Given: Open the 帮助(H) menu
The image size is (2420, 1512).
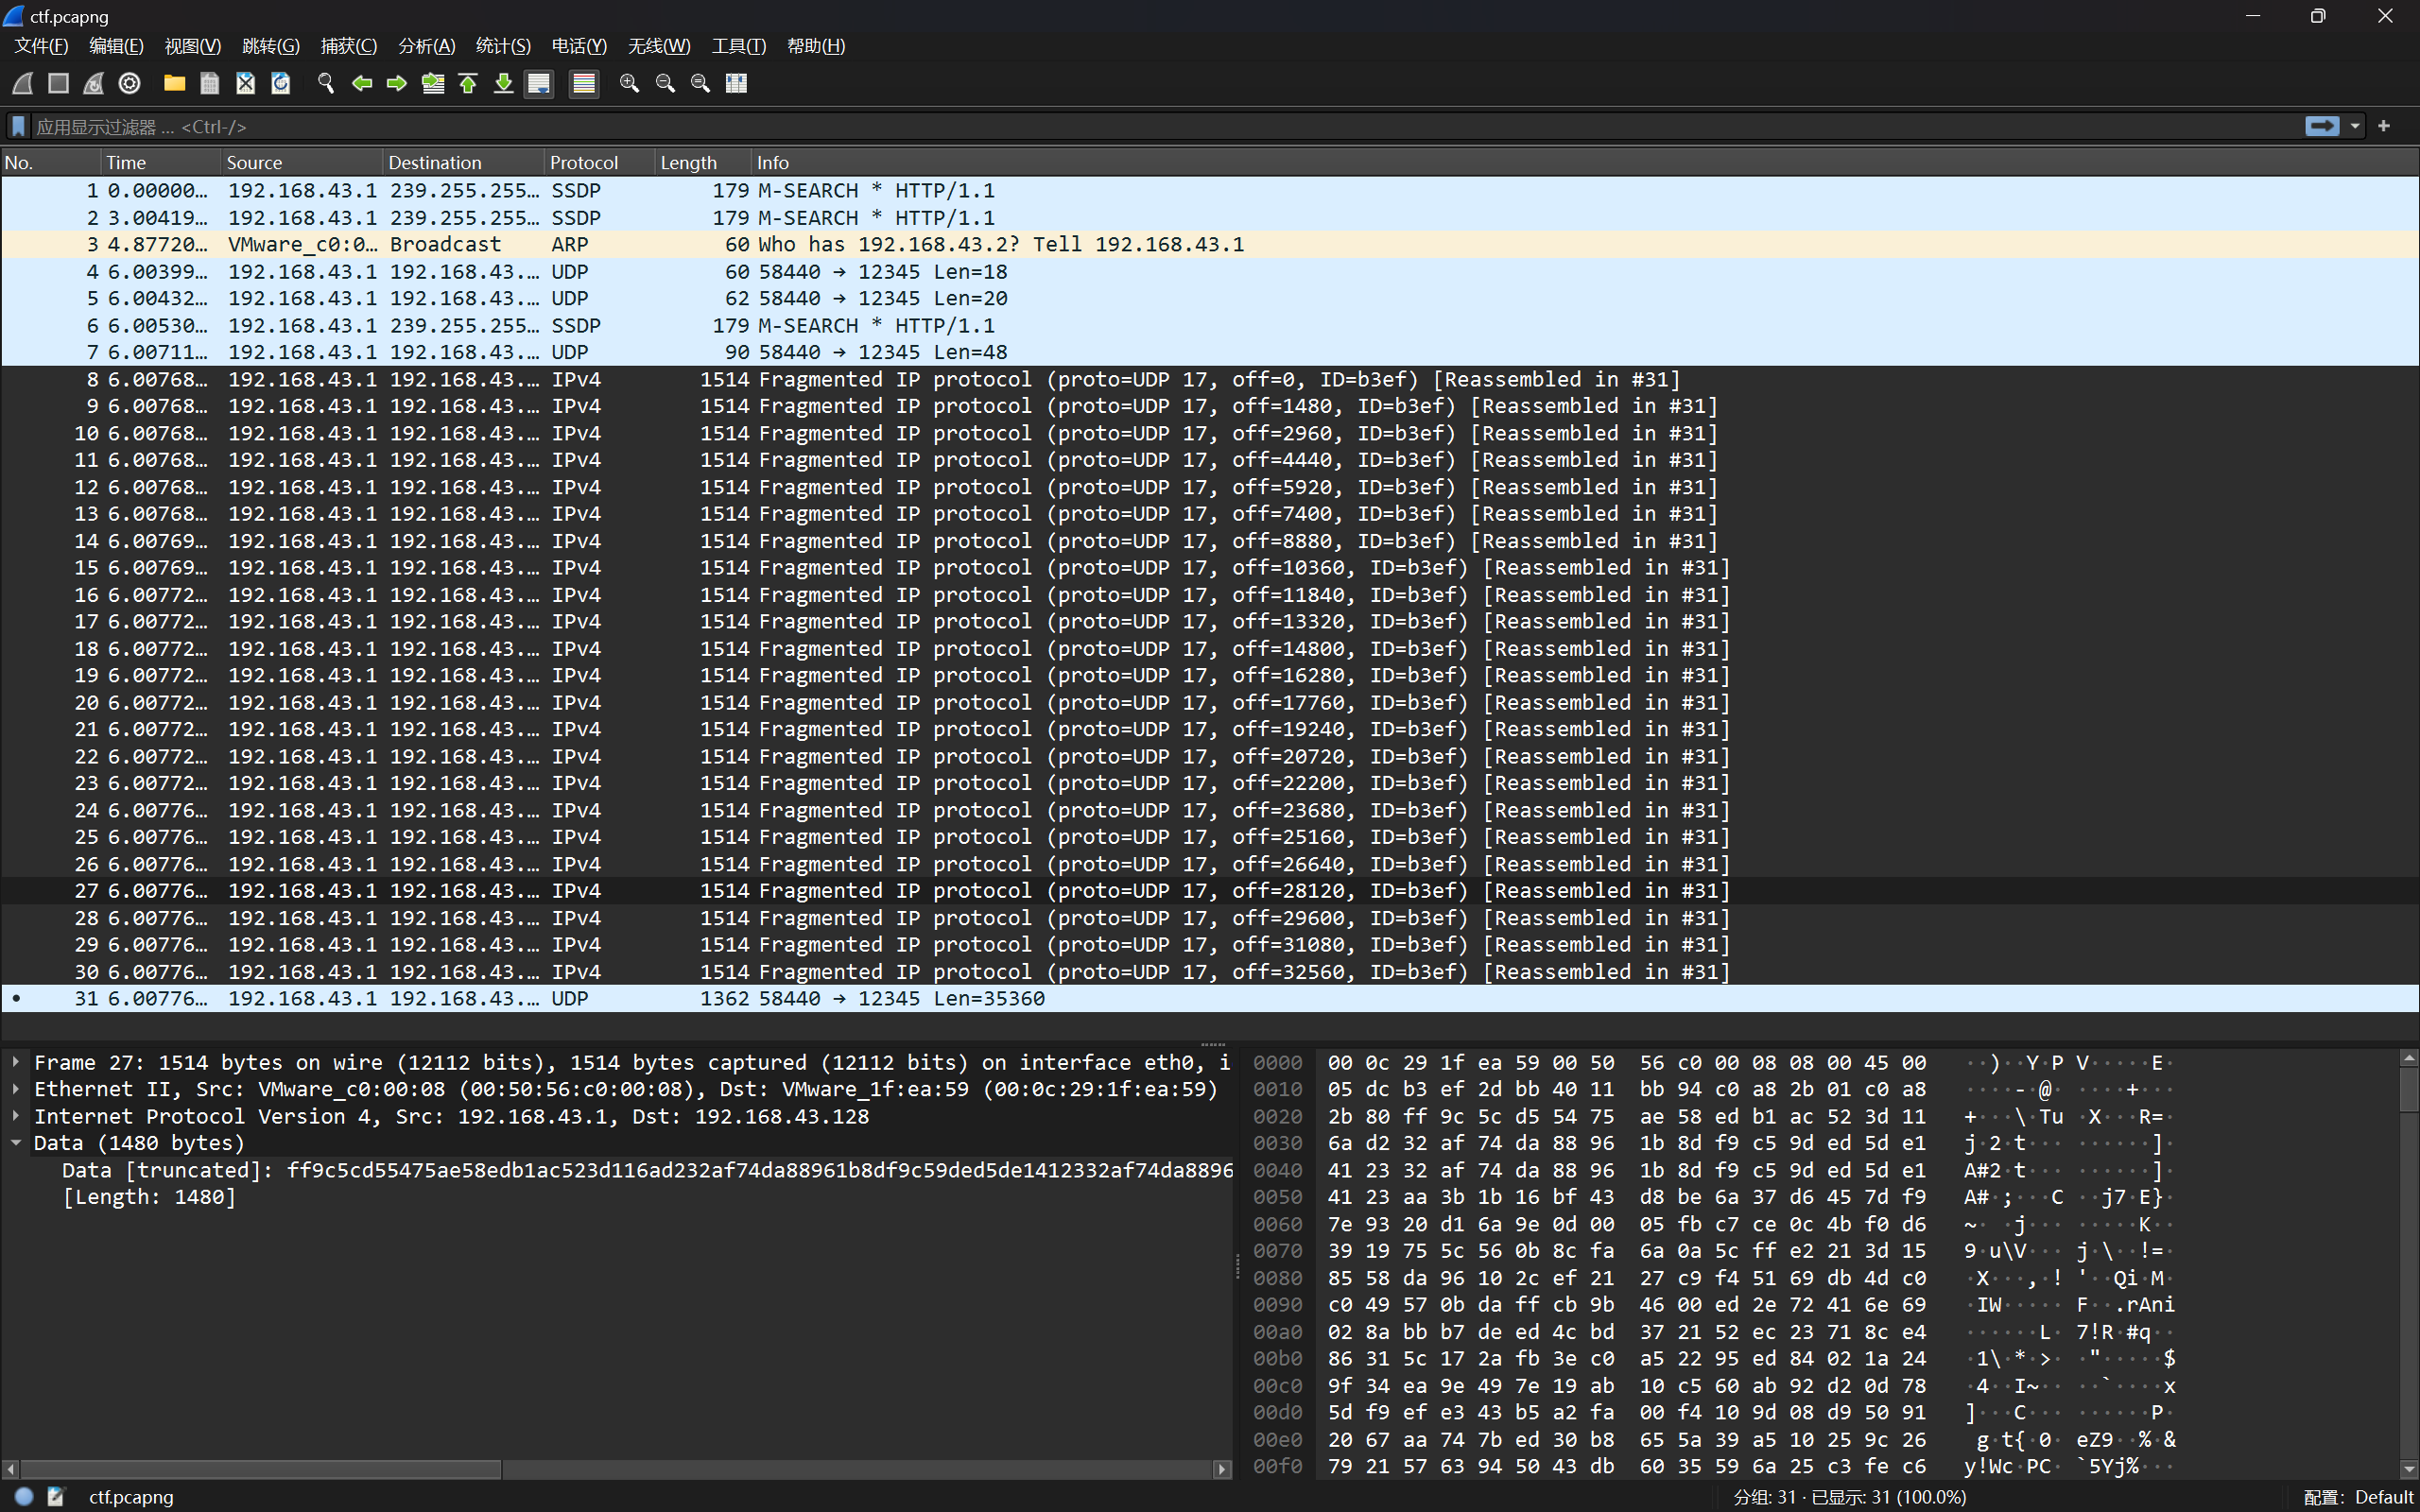Looking at the screenshot, I should coord(815,46).
